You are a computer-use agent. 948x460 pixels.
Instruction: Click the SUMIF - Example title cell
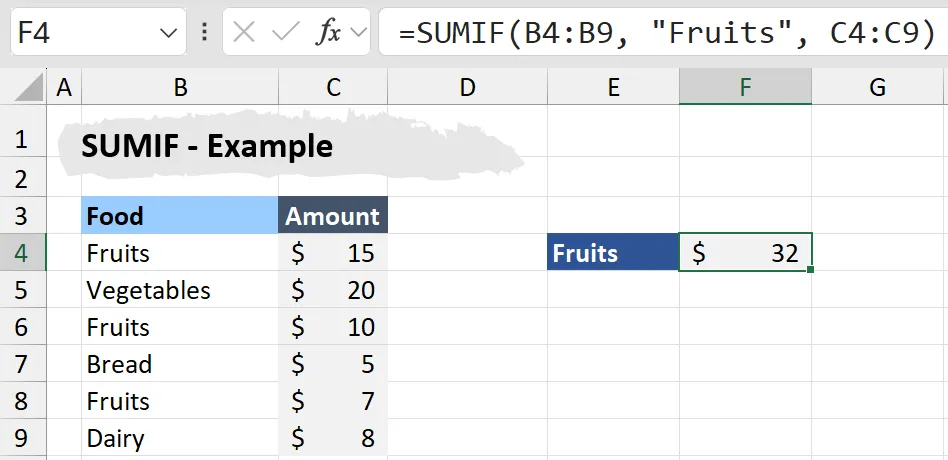tap(207, 147)
